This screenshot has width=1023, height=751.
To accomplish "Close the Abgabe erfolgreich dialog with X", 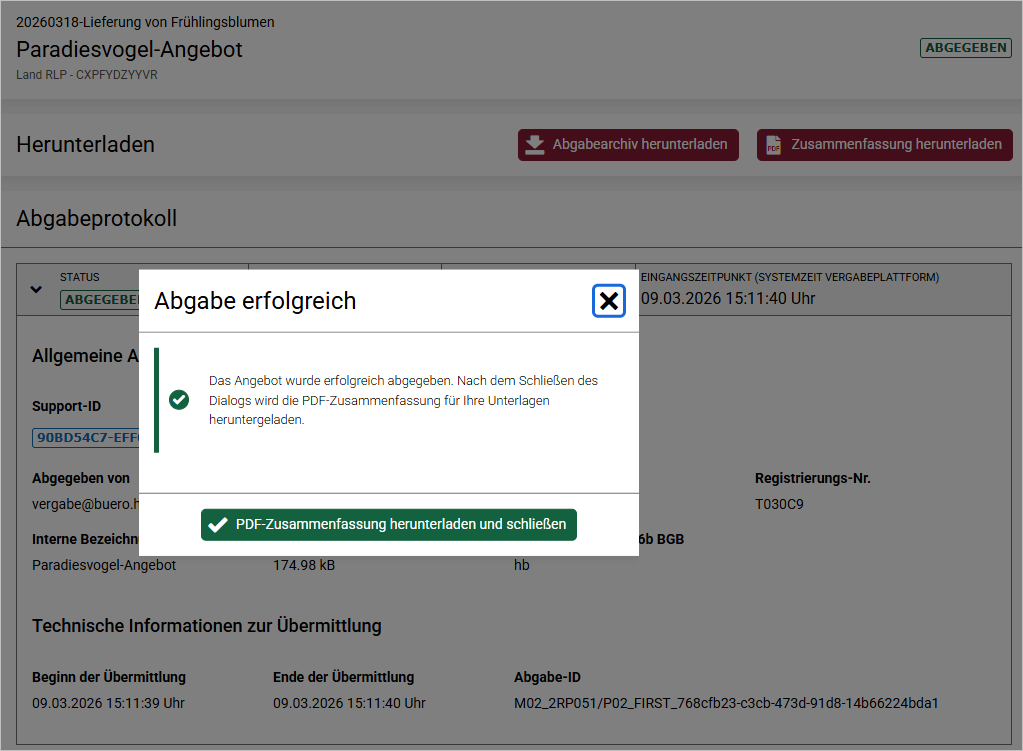I will 608,301.
